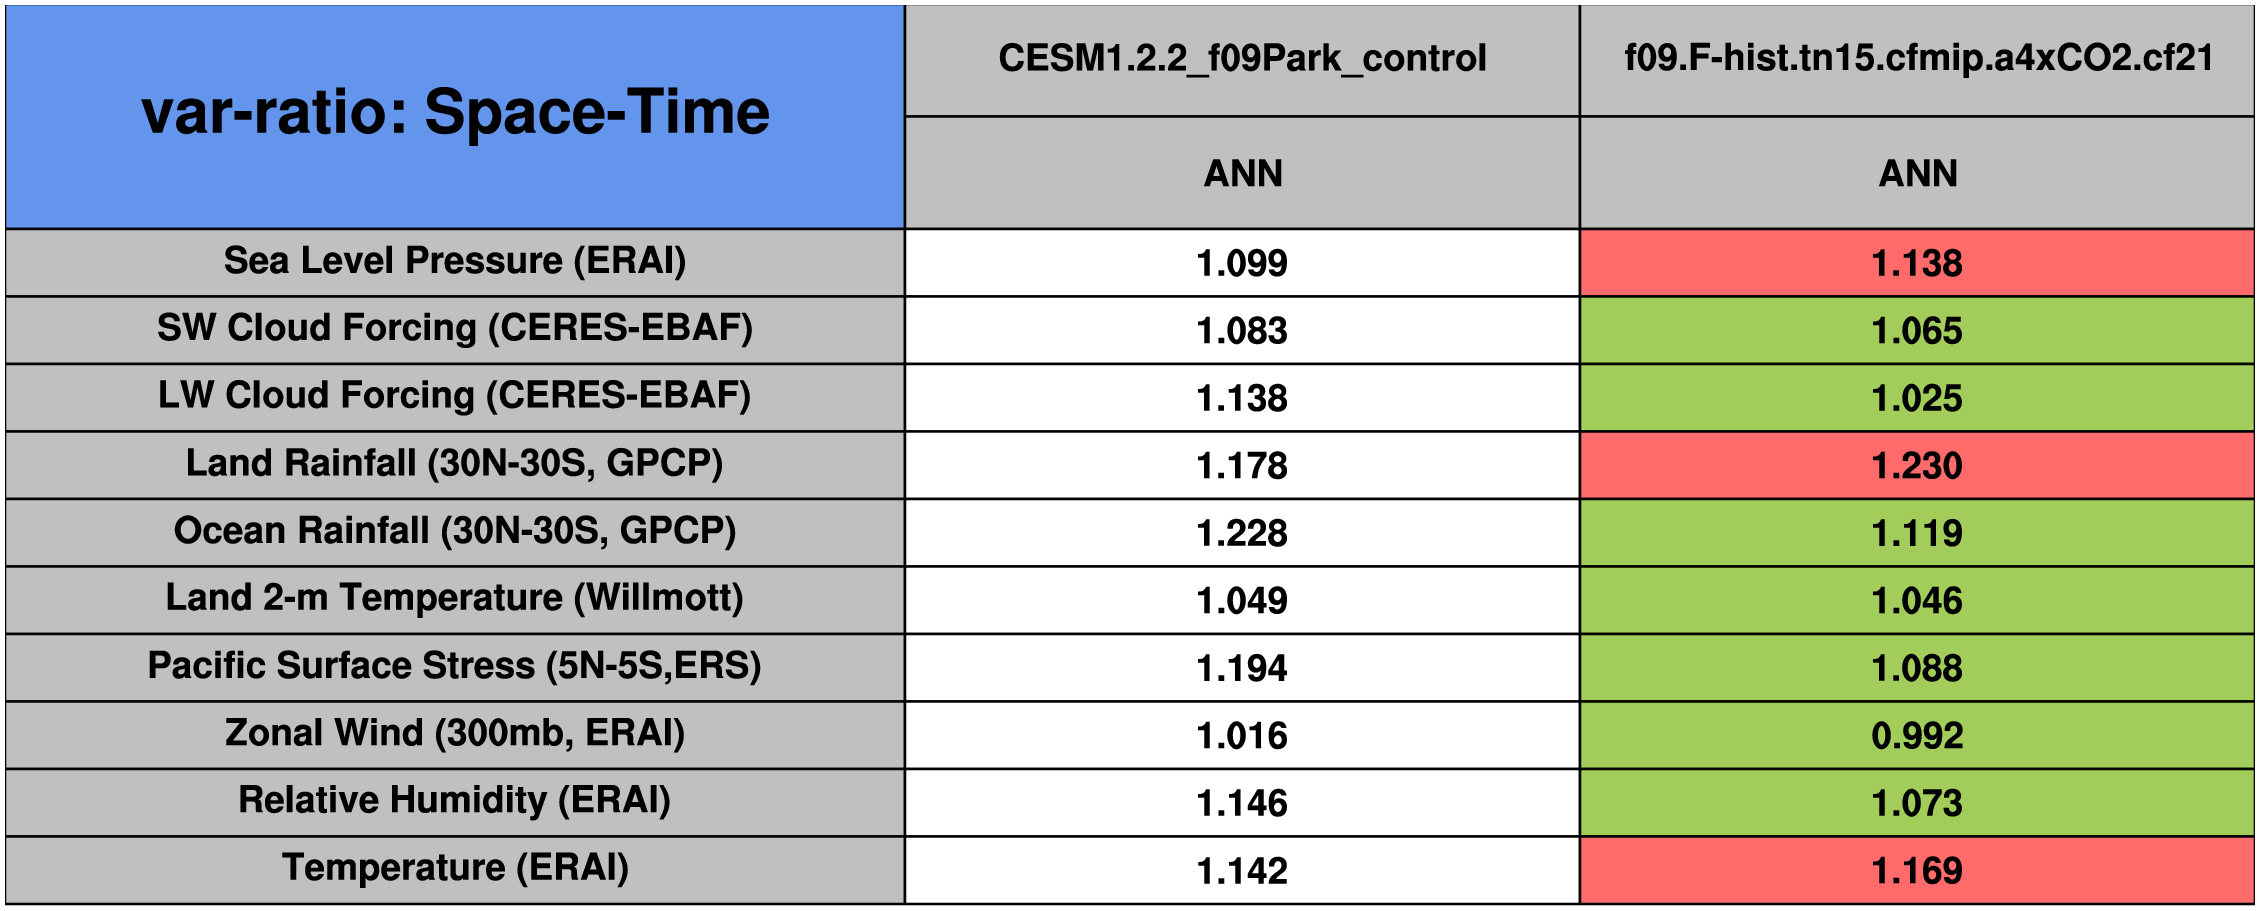Click Land Rainfall (30N-30S, GPCP) row label
This screenshot has height=911, width=2260.
pyautogui.click(x=455, y=464)
